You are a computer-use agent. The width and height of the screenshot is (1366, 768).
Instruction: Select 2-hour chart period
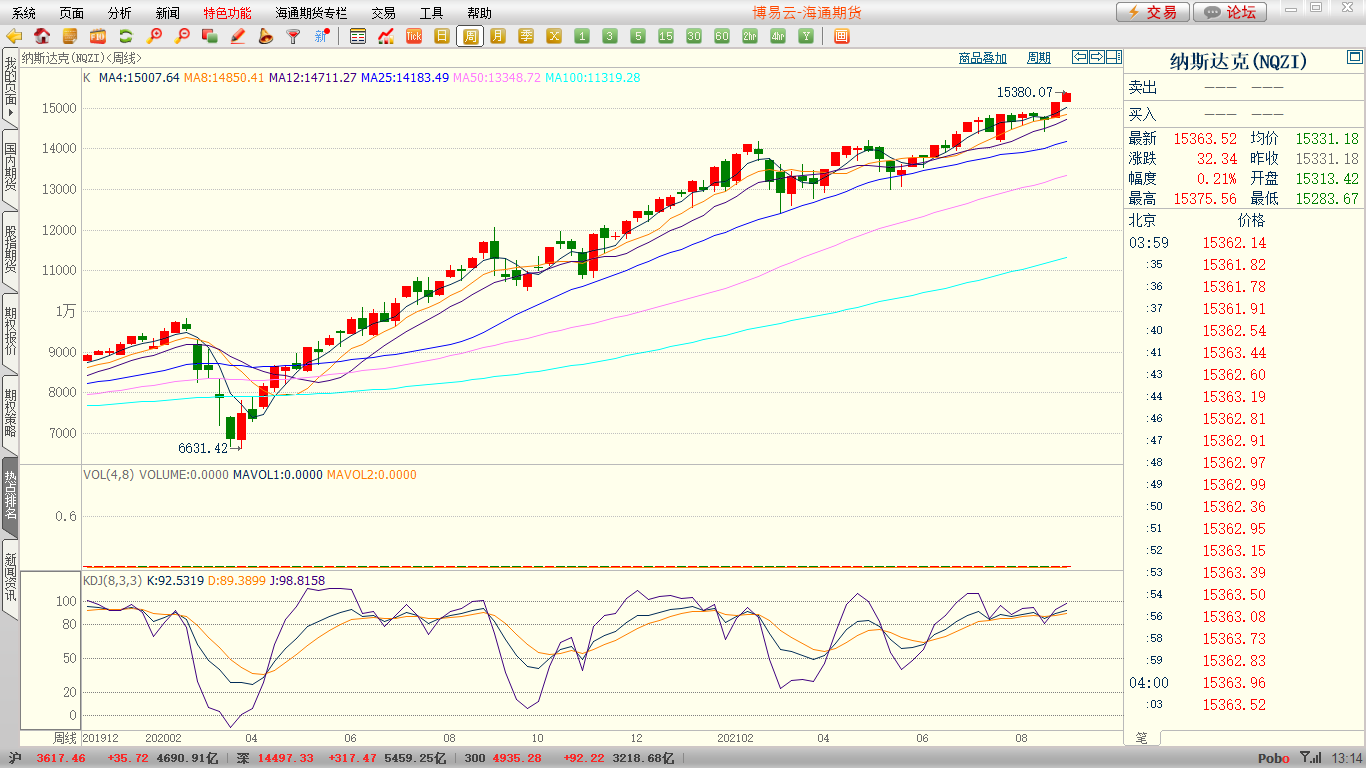pos(750,36)
